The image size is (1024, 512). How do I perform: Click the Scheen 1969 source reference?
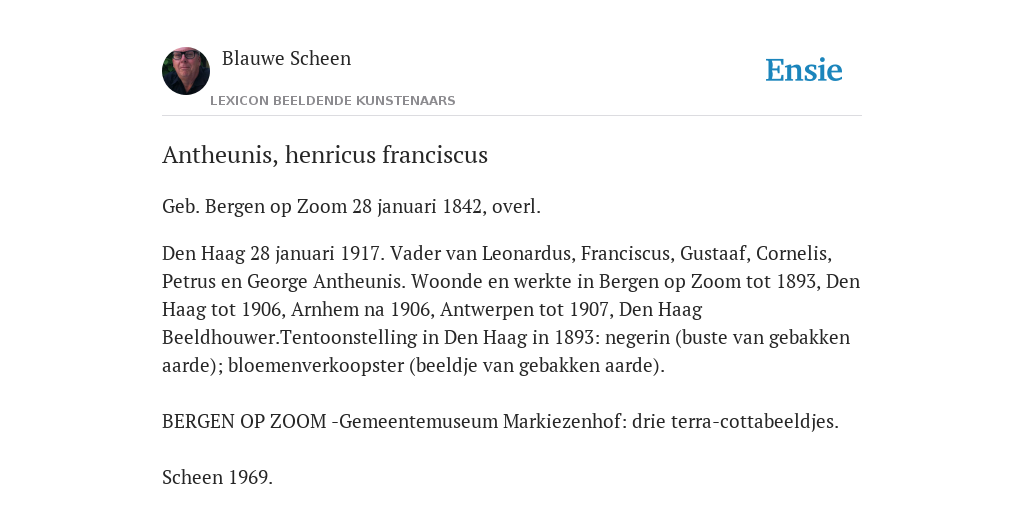pyautogui.click(x=217, y=477)
